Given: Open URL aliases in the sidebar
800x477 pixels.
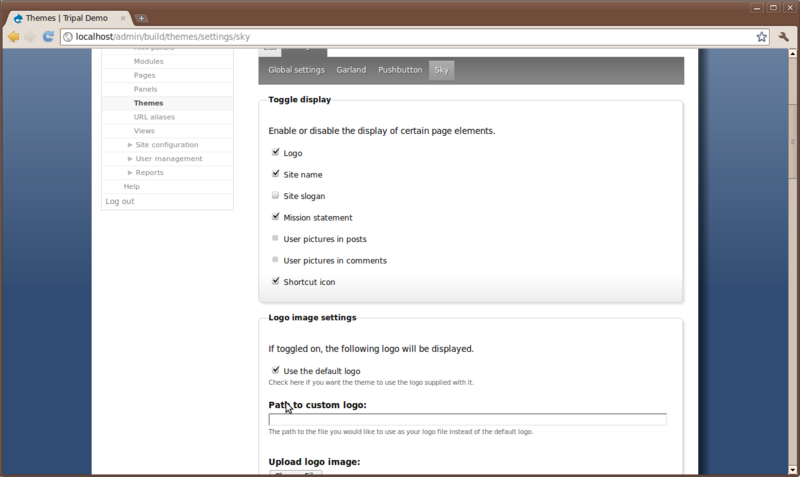Looking at the screenshot, I should 154,117.
